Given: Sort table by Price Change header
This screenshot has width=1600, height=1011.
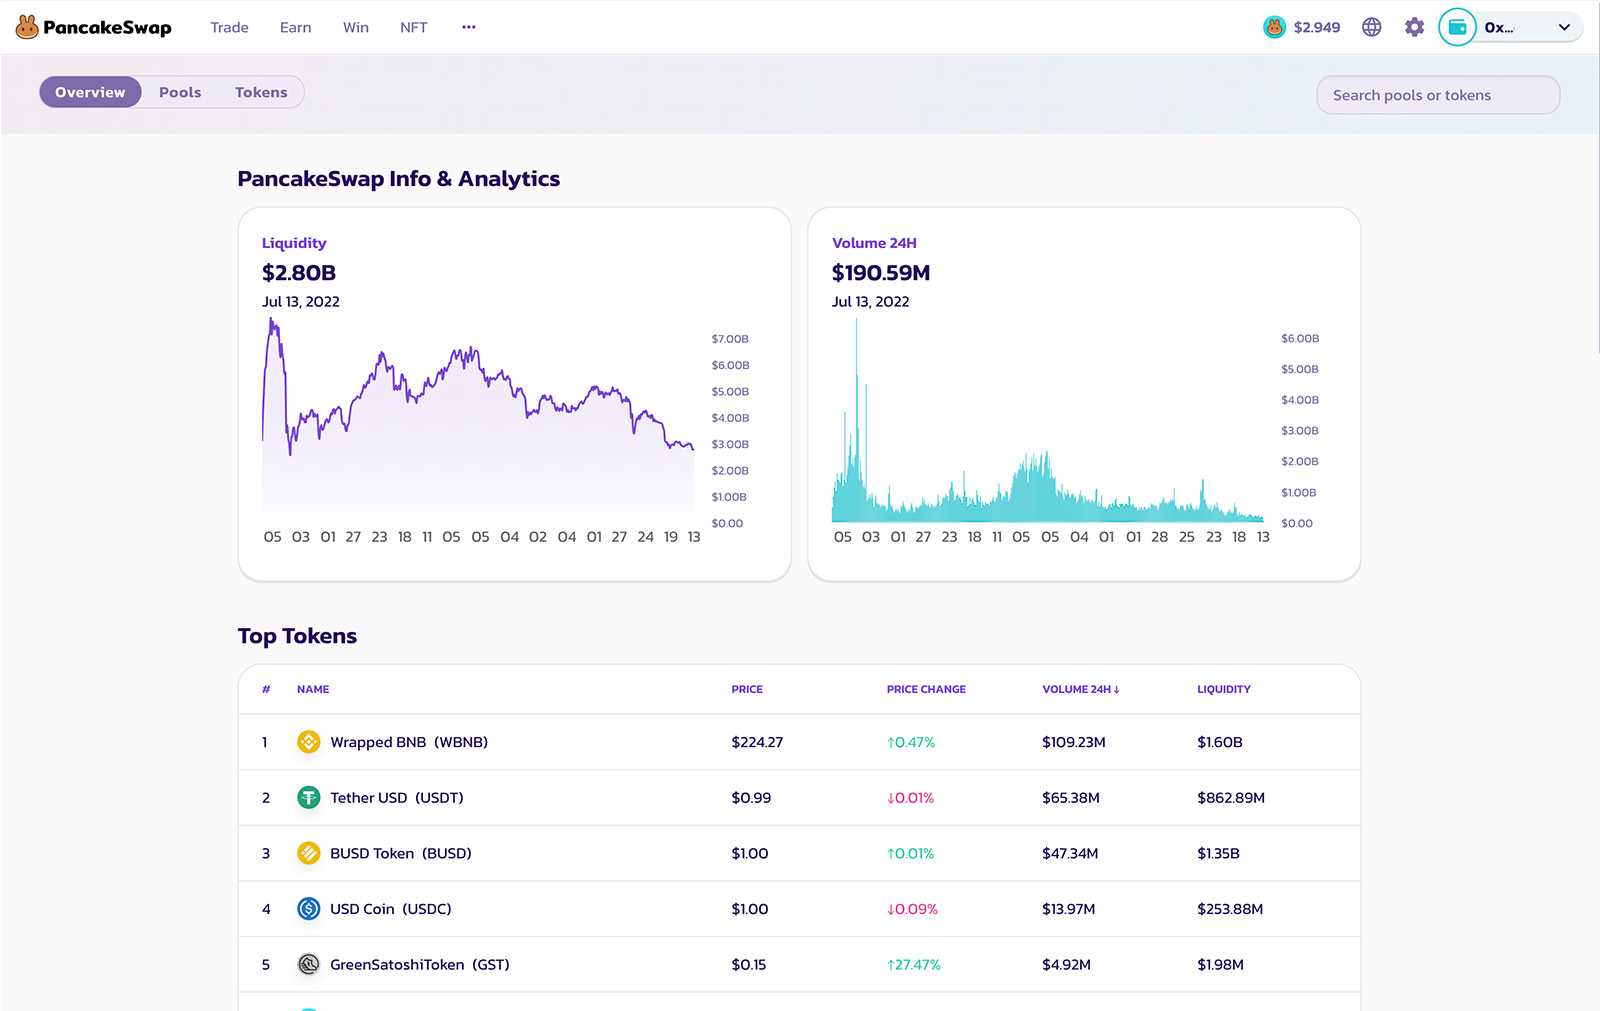Looking at the screenshot, I should (926, 689).
